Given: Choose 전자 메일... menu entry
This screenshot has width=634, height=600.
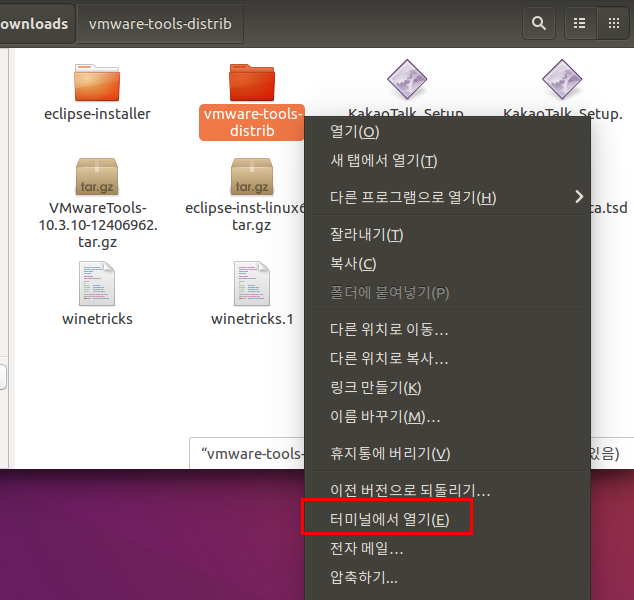Looking at the screenshot, I should pos(448,548).
